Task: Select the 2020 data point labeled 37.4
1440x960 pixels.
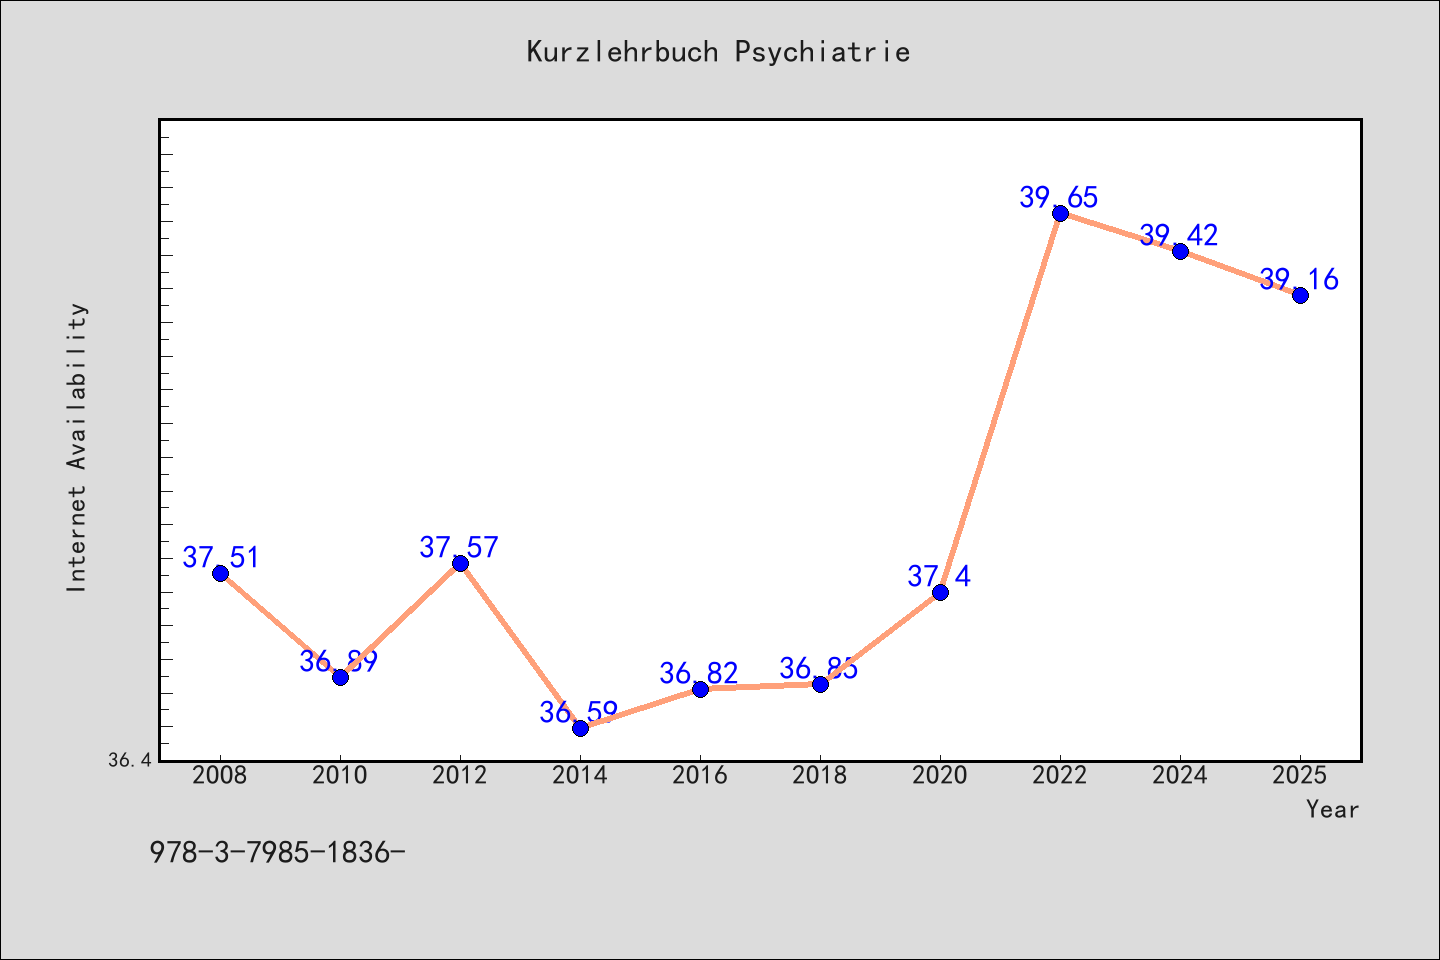Action: [940, 592]
